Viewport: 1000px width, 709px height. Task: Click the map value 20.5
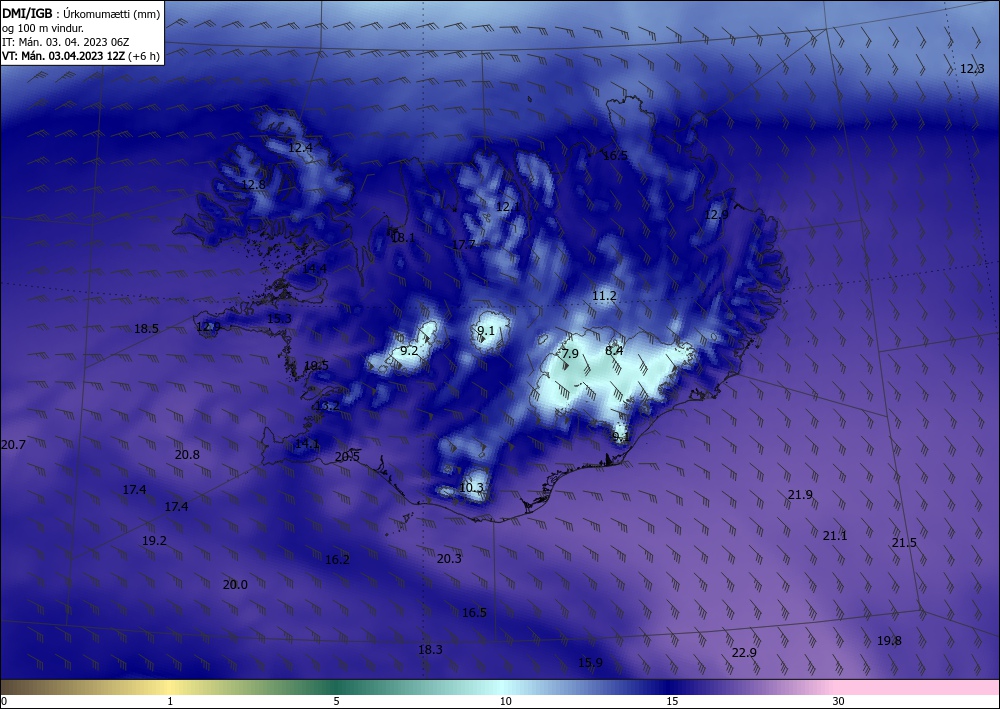348,457
